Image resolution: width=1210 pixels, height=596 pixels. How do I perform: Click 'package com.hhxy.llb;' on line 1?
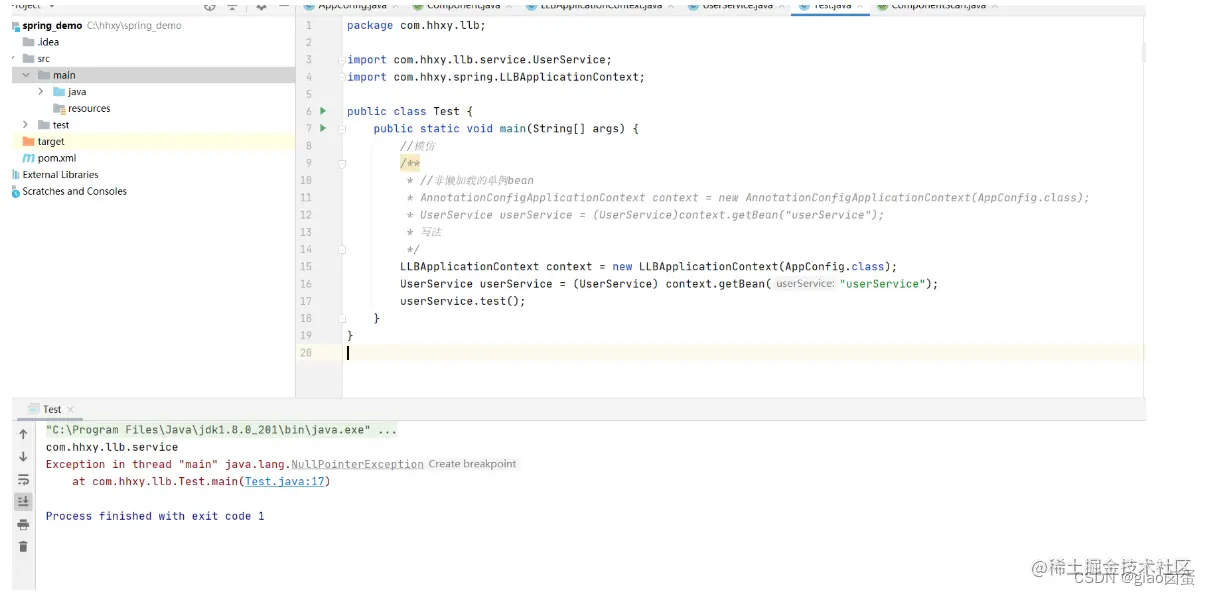coord(416,25)
